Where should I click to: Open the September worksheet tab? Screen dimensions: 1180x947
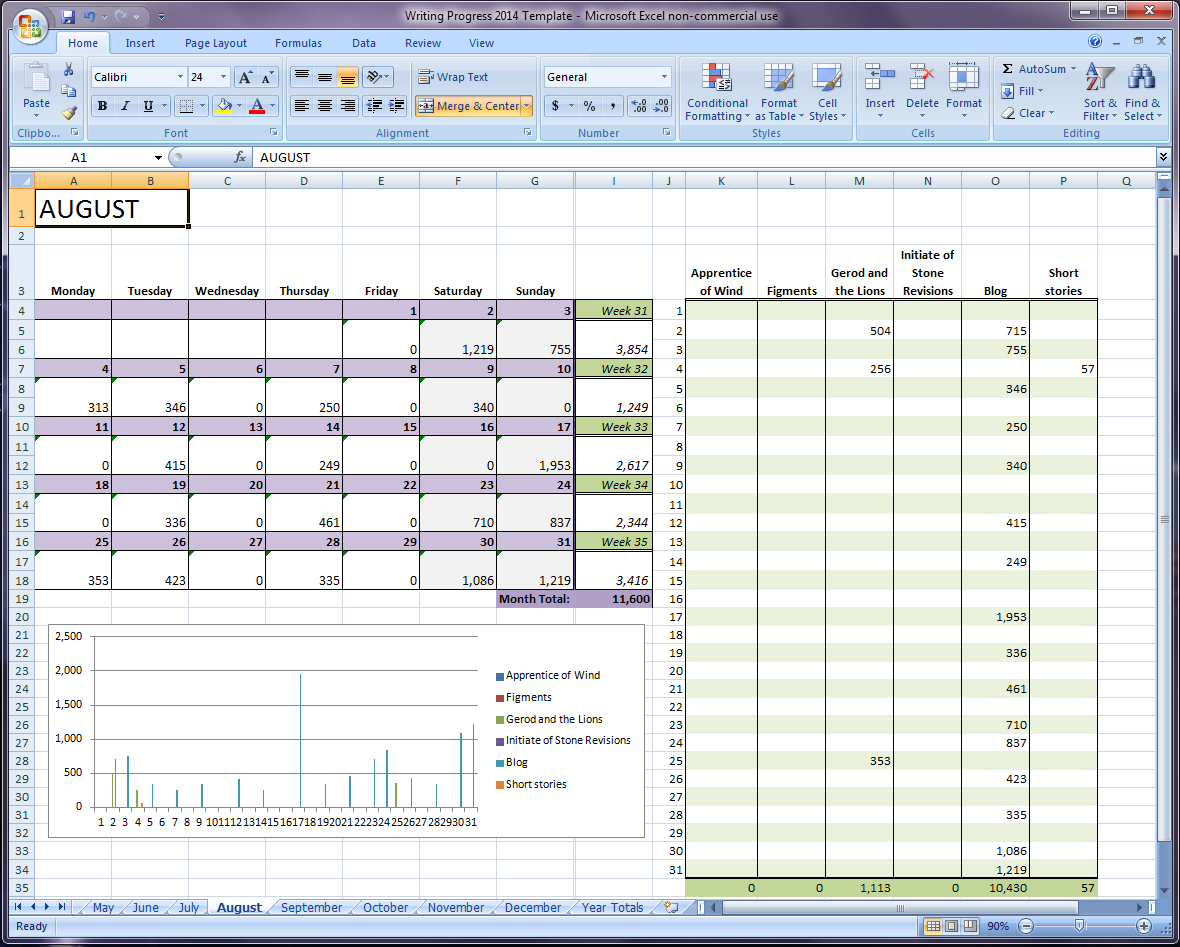tap(311, 907)
